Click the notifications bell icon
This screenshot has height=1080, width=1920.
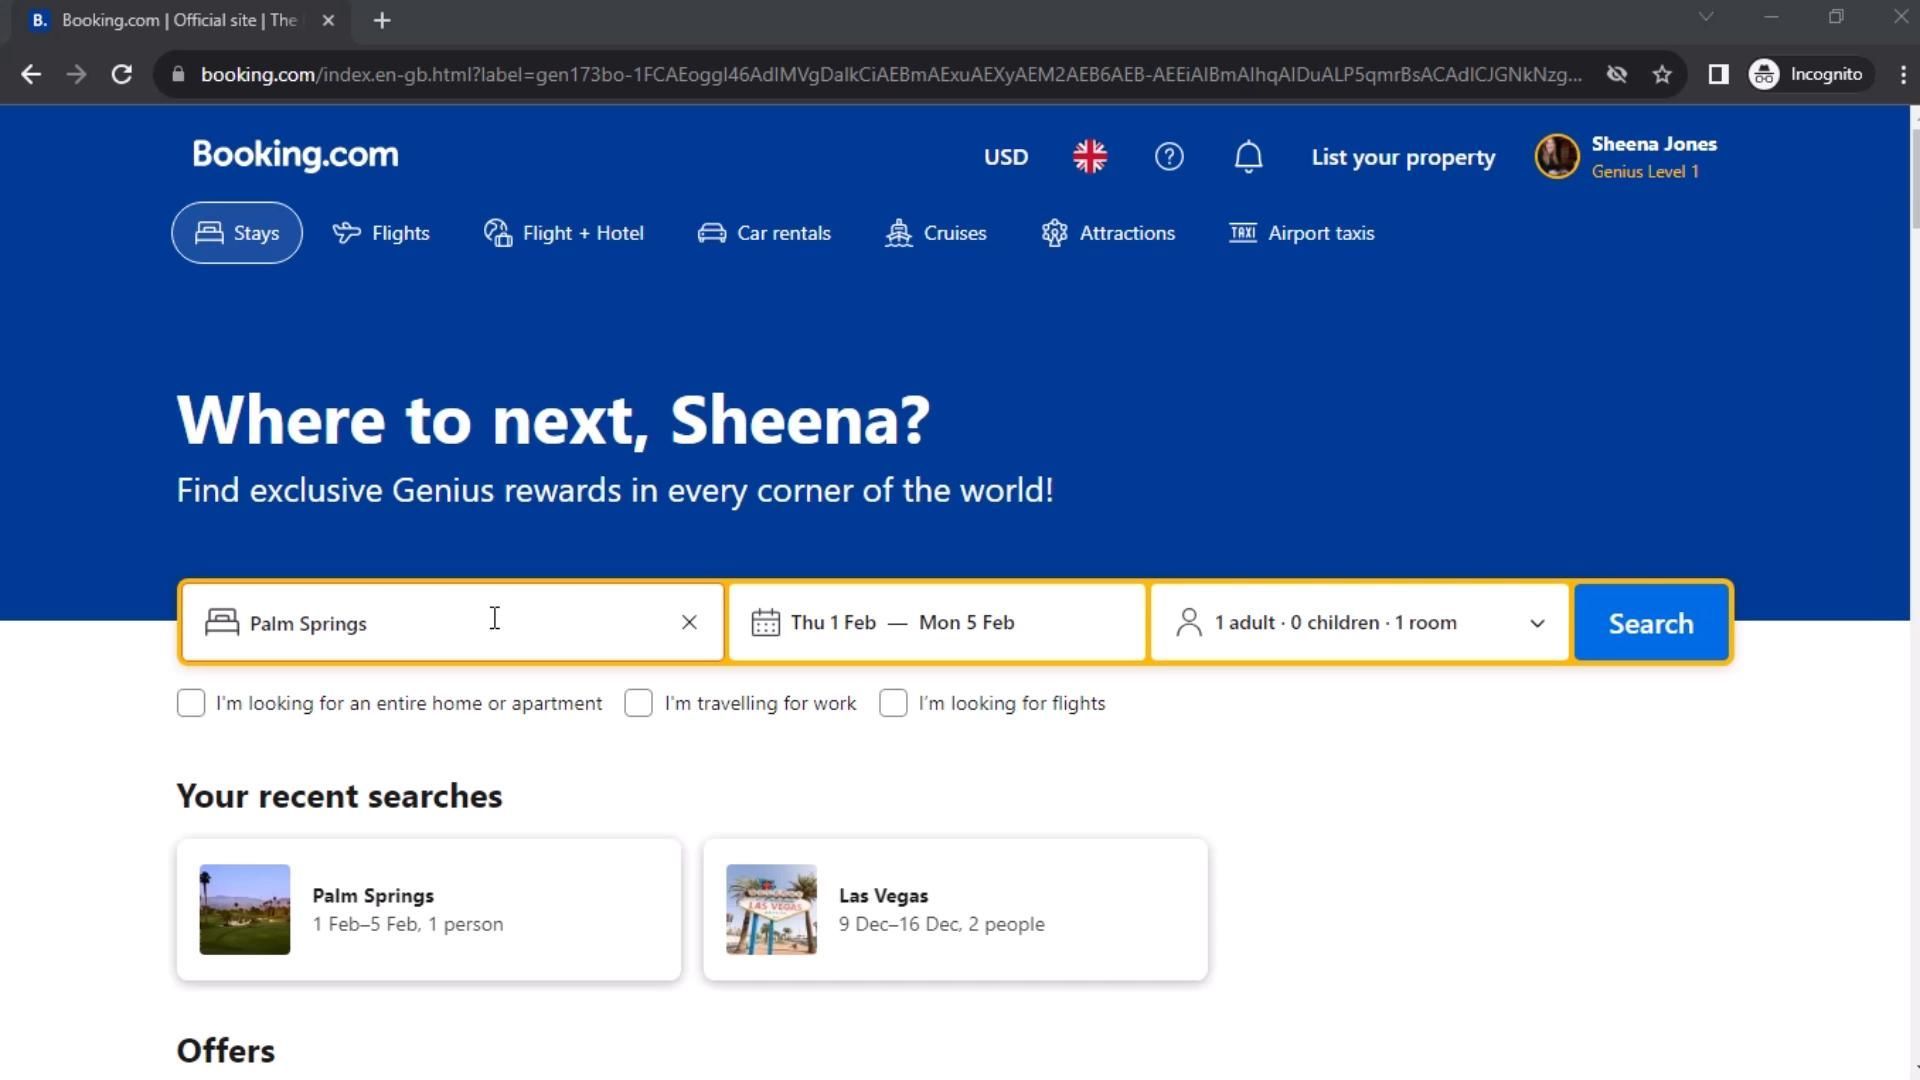tap(1248, 157)
